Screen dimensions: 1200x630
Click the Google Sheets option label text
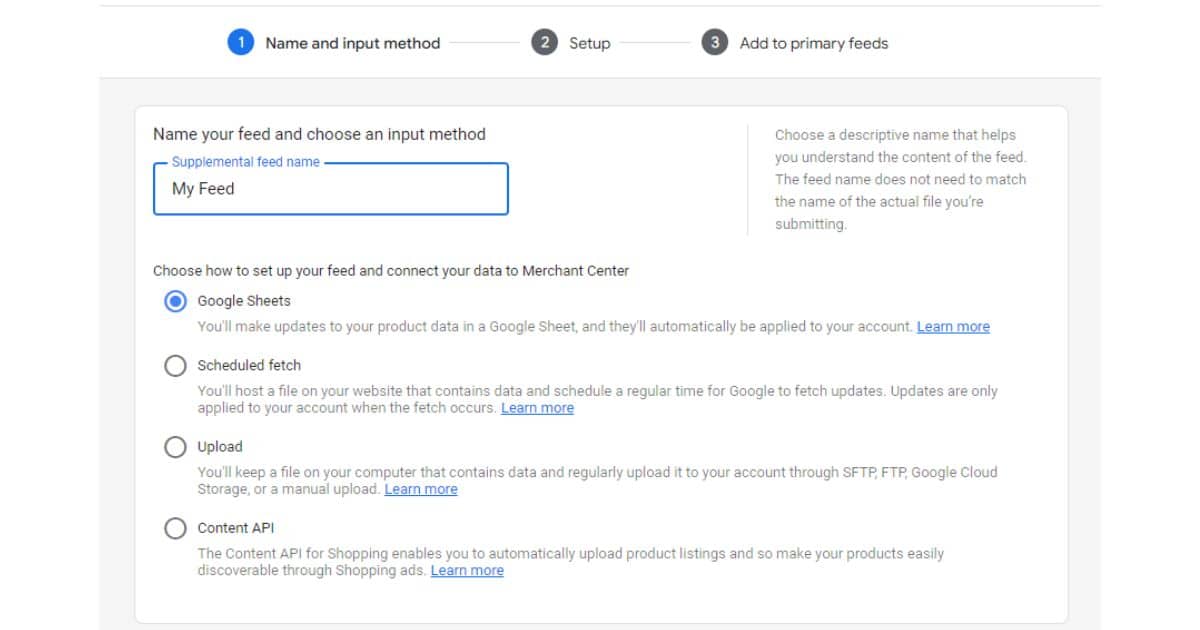tap(243, 300)
